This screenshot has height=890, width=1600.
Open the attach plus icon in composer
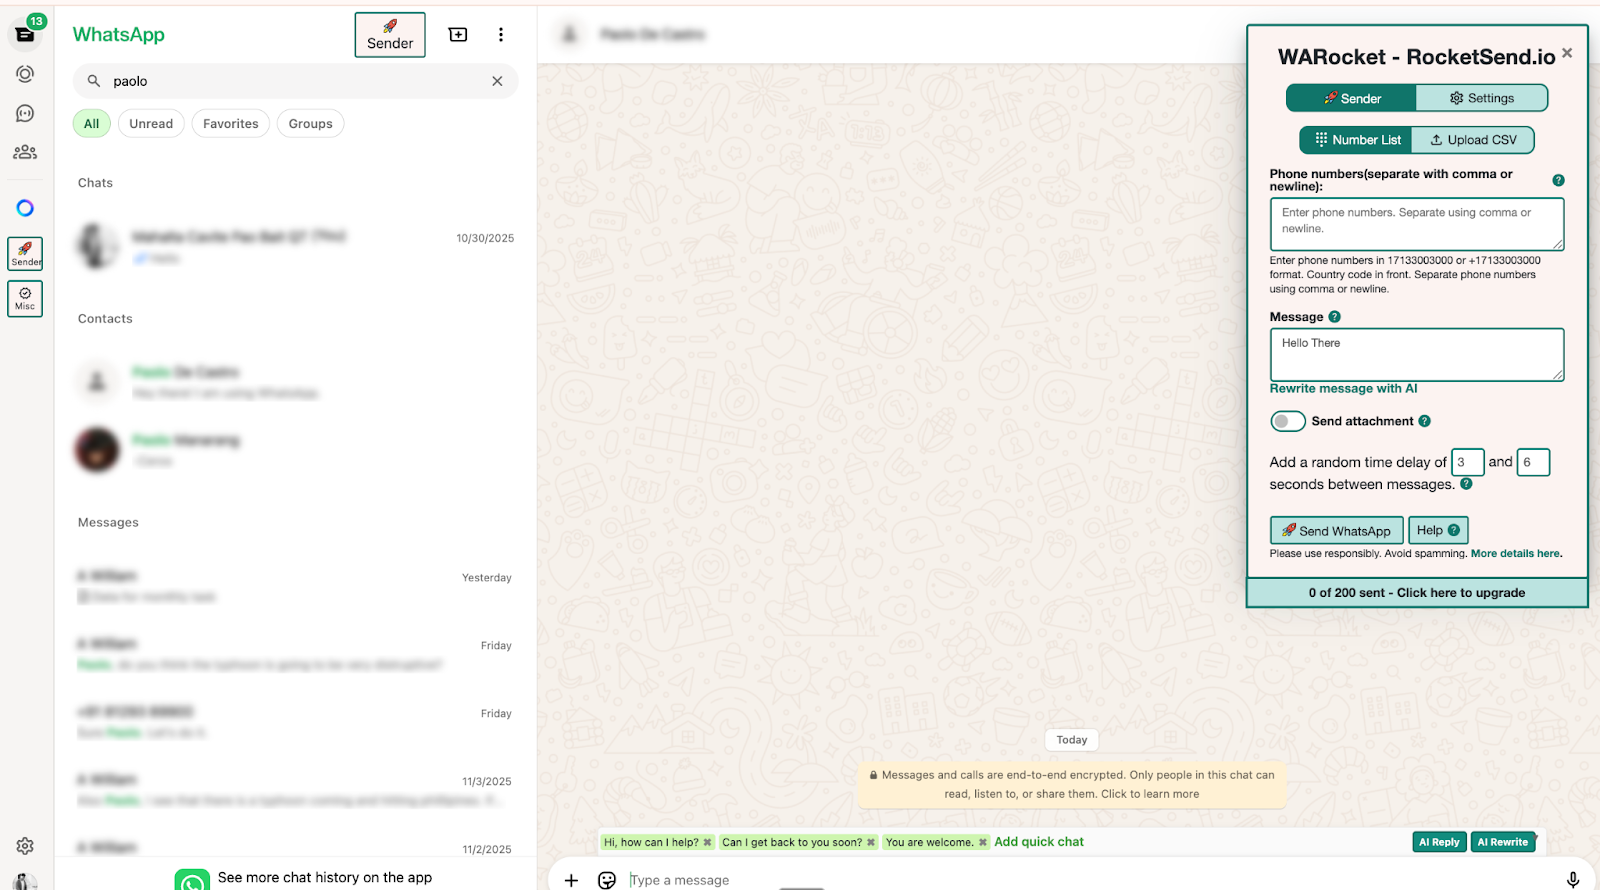click(571, 880)
